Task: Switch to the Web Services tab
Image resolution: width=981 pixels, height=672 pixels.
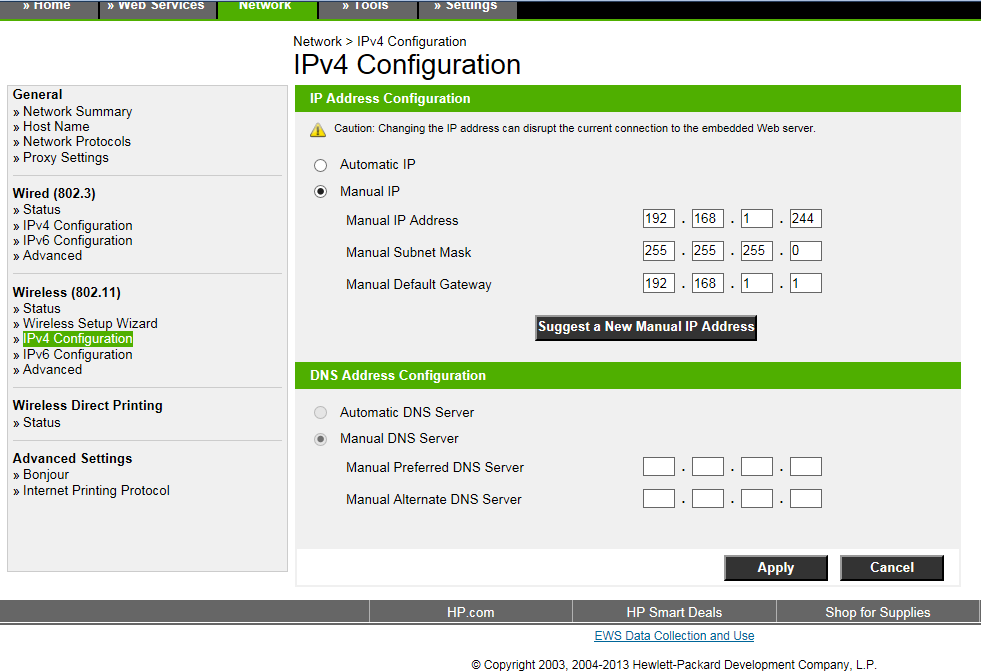Action: (157, 5)
